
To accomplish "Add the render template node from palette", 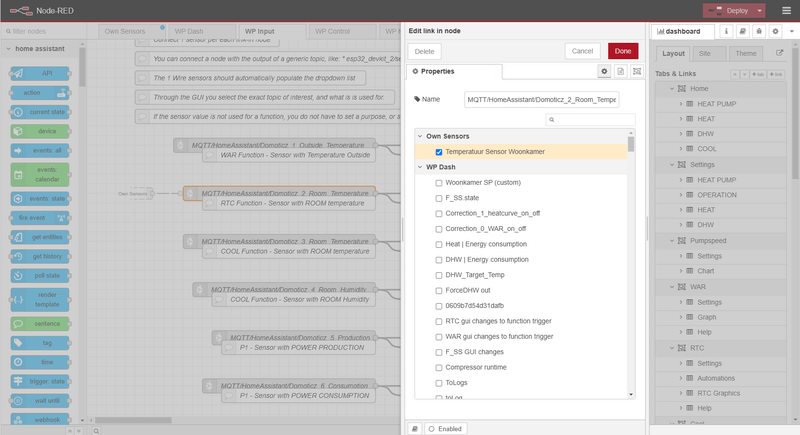I will coord(40,299).
